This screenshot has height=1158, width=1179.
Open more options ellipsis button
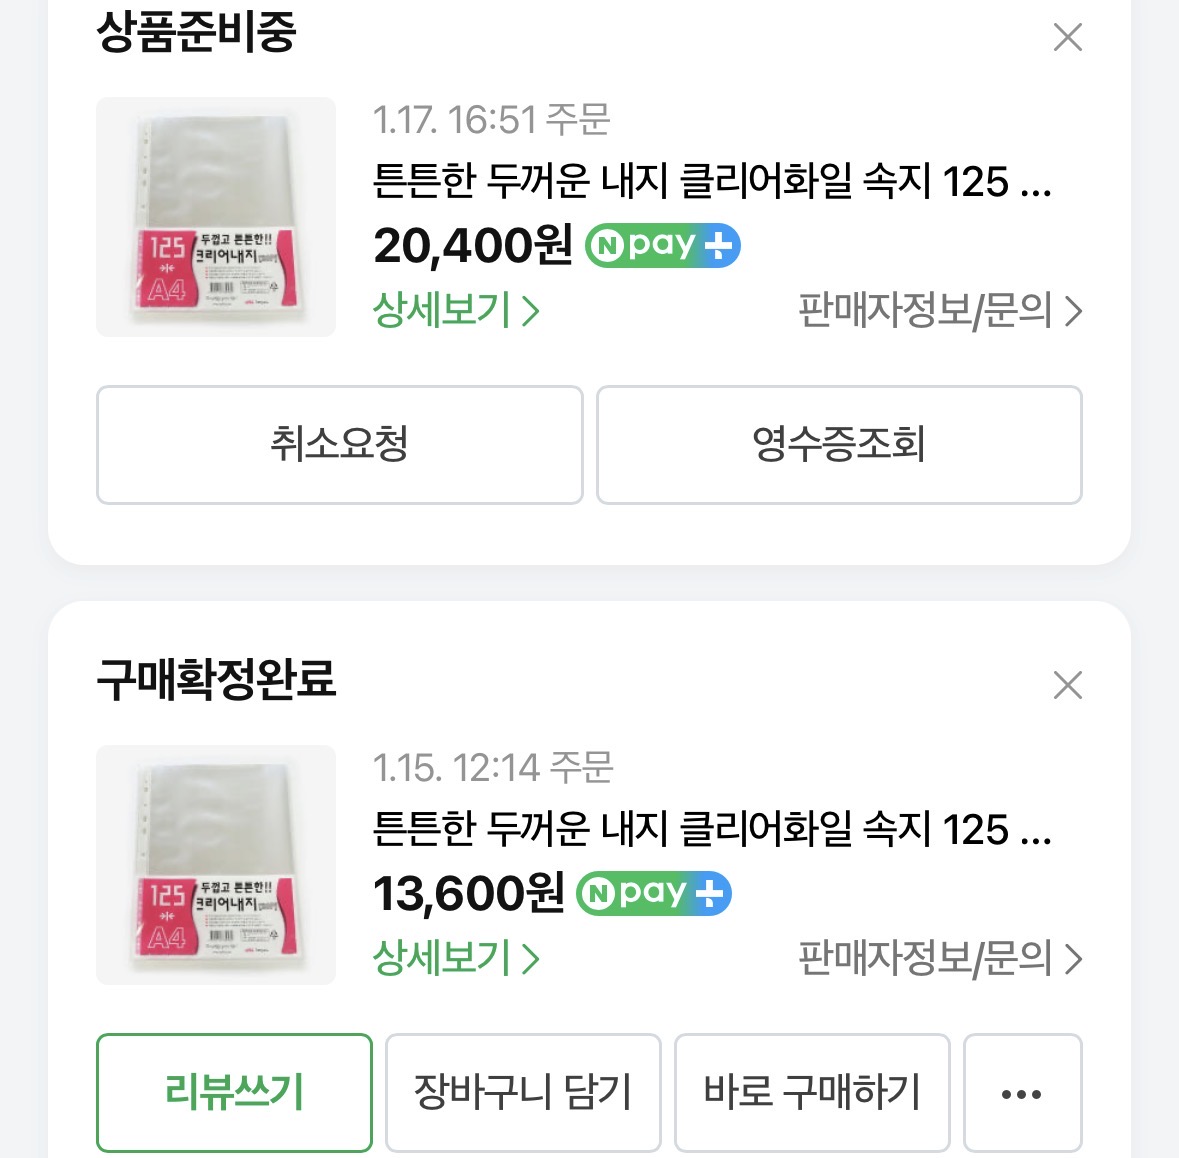coord(1022,1093)
